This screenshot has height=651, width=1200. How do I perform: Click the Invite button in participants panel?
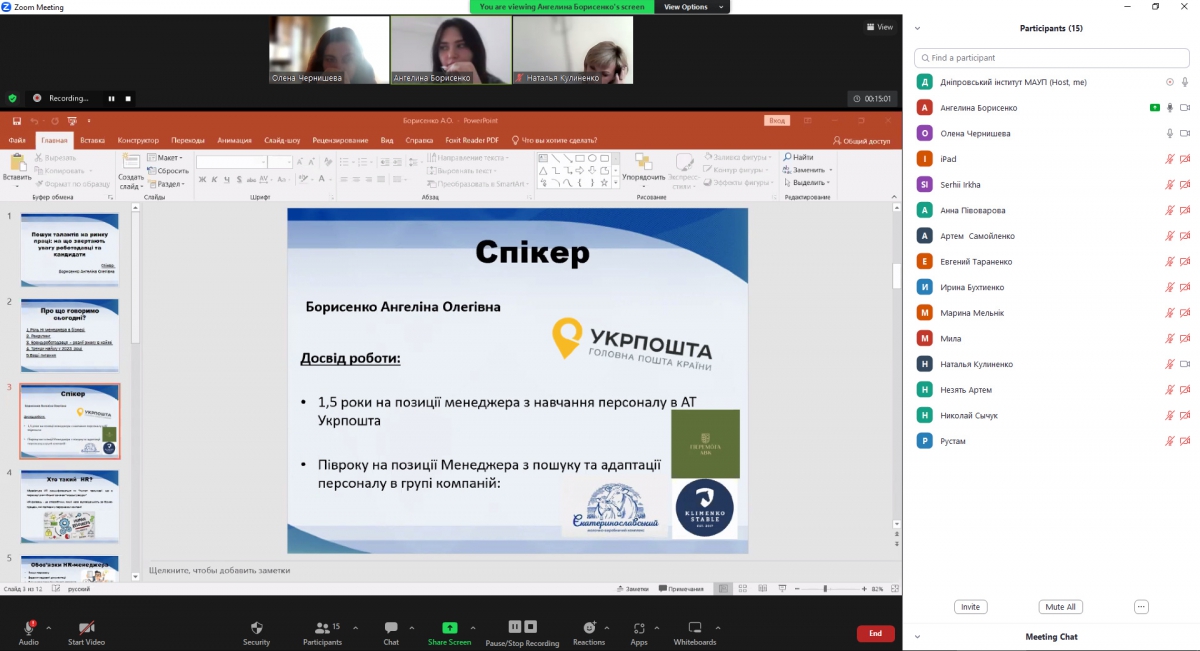click(970, 607)
